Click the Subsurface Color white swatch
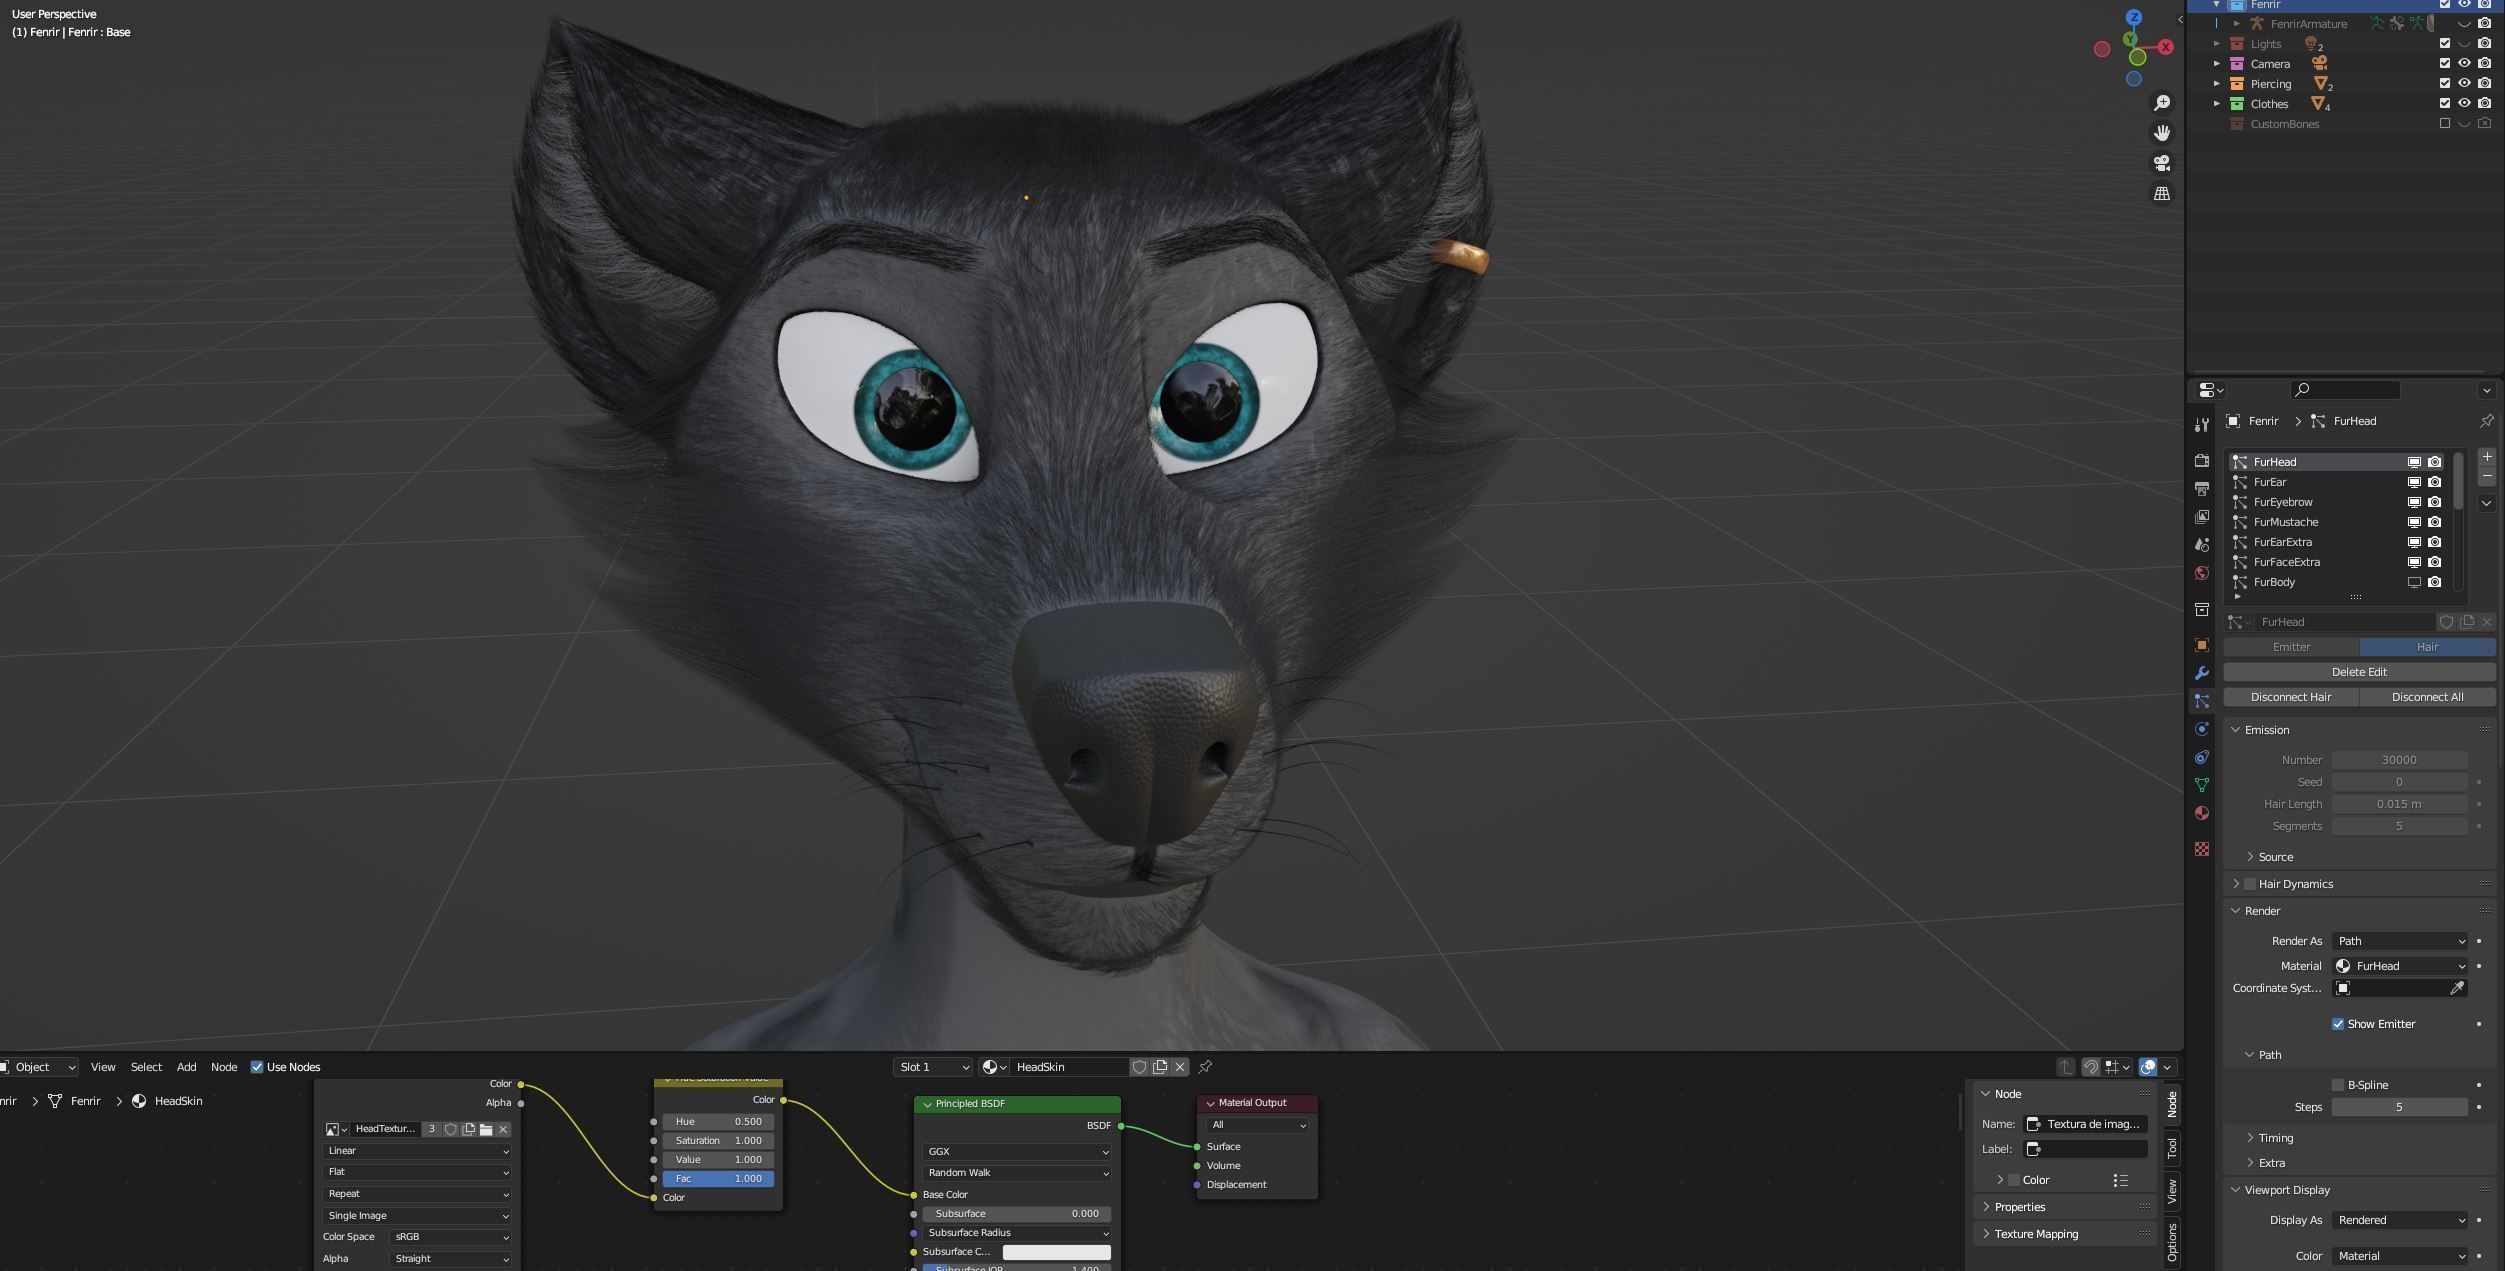The image size is (2505, 1271). tap(1056, 1252)
